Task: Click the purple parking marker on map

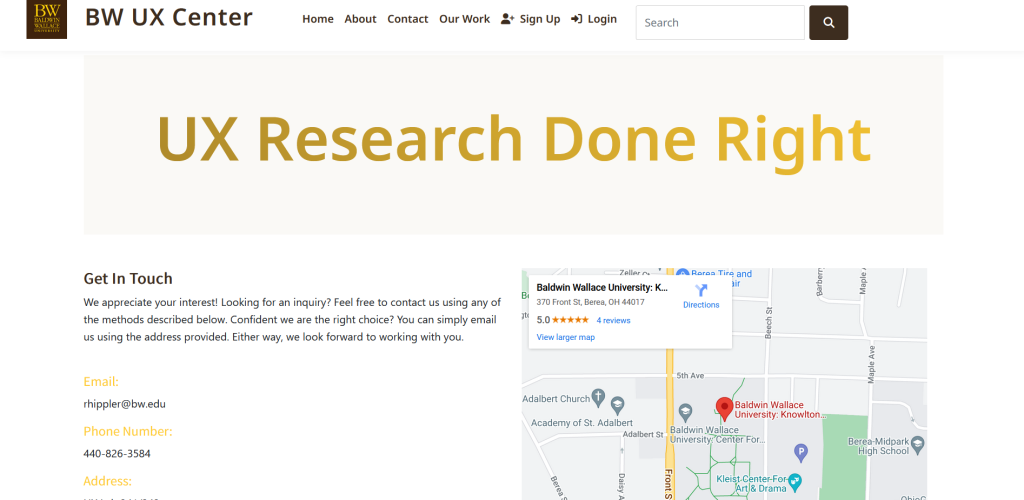Action: point(801,451)
